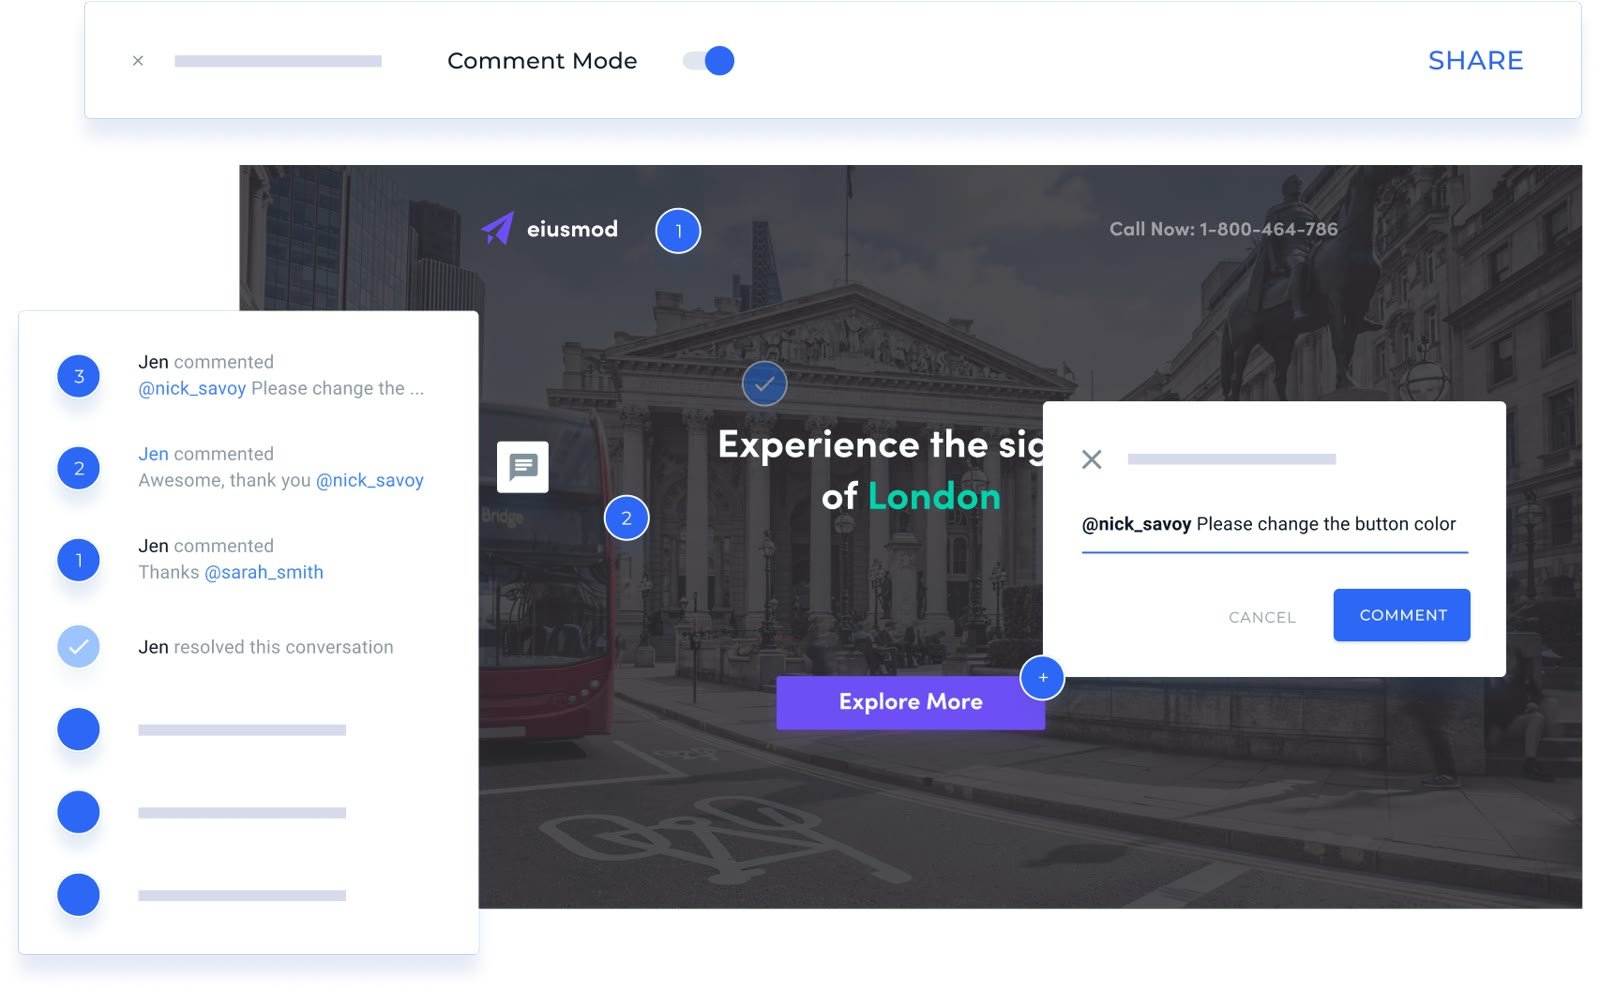Click the @nick_savoy mention in comment 3

pyautogui.click(x=192, y=389)
